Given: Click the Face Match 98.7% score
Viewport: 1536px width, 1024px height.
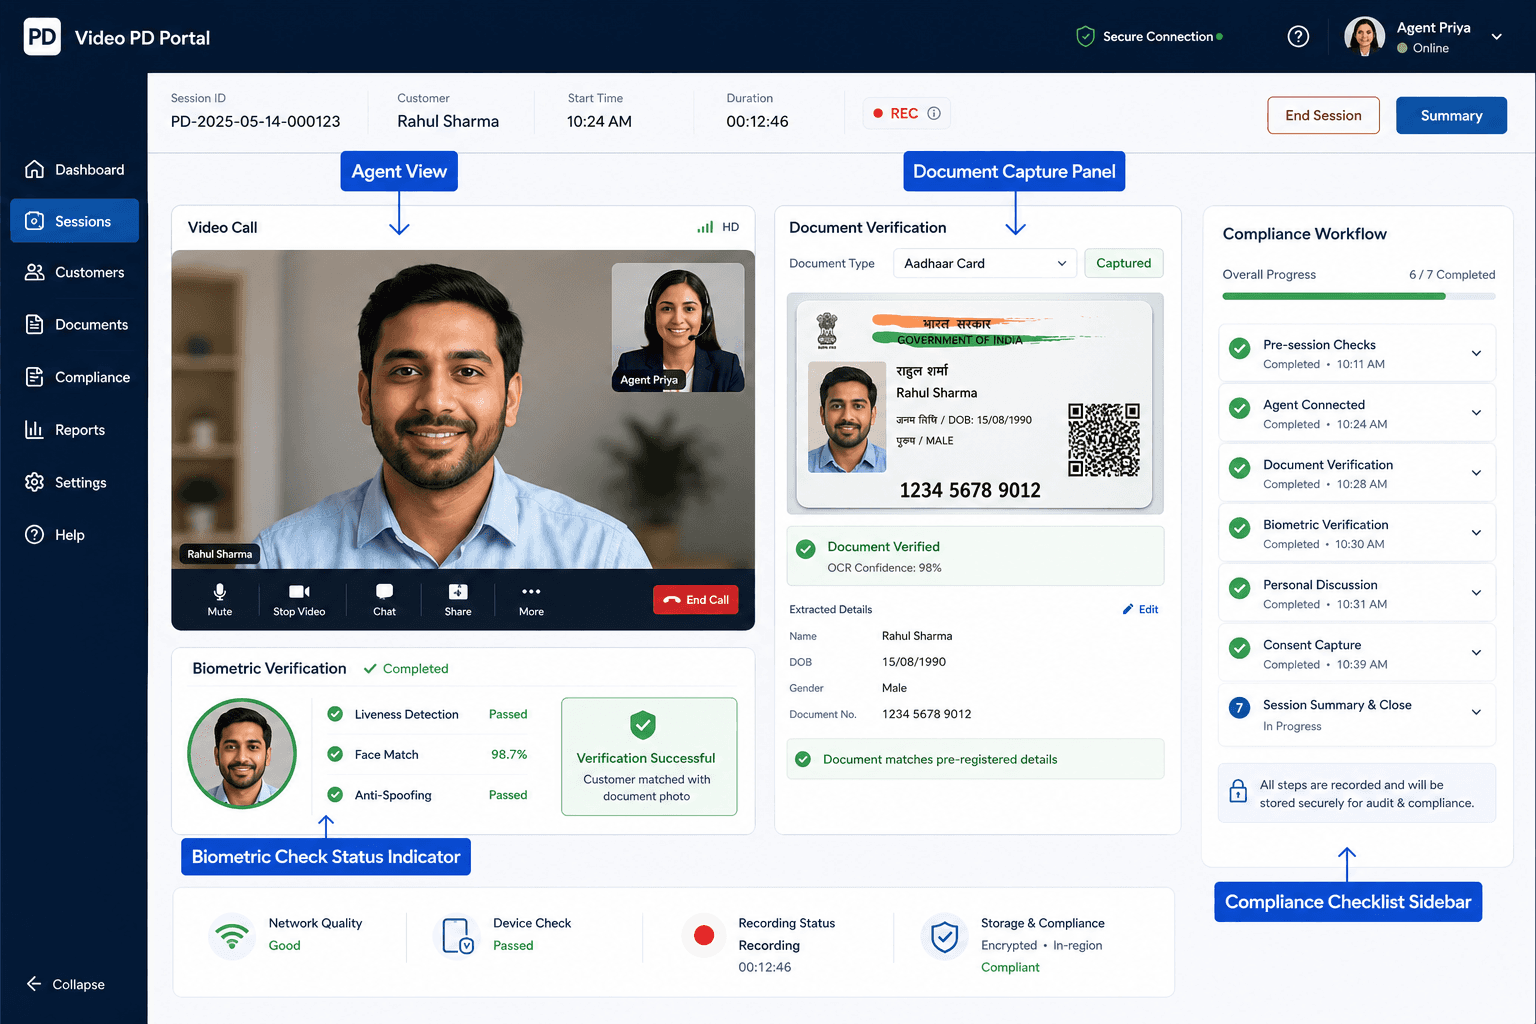Looking at the screenshot, I should [x=509, y=754].
